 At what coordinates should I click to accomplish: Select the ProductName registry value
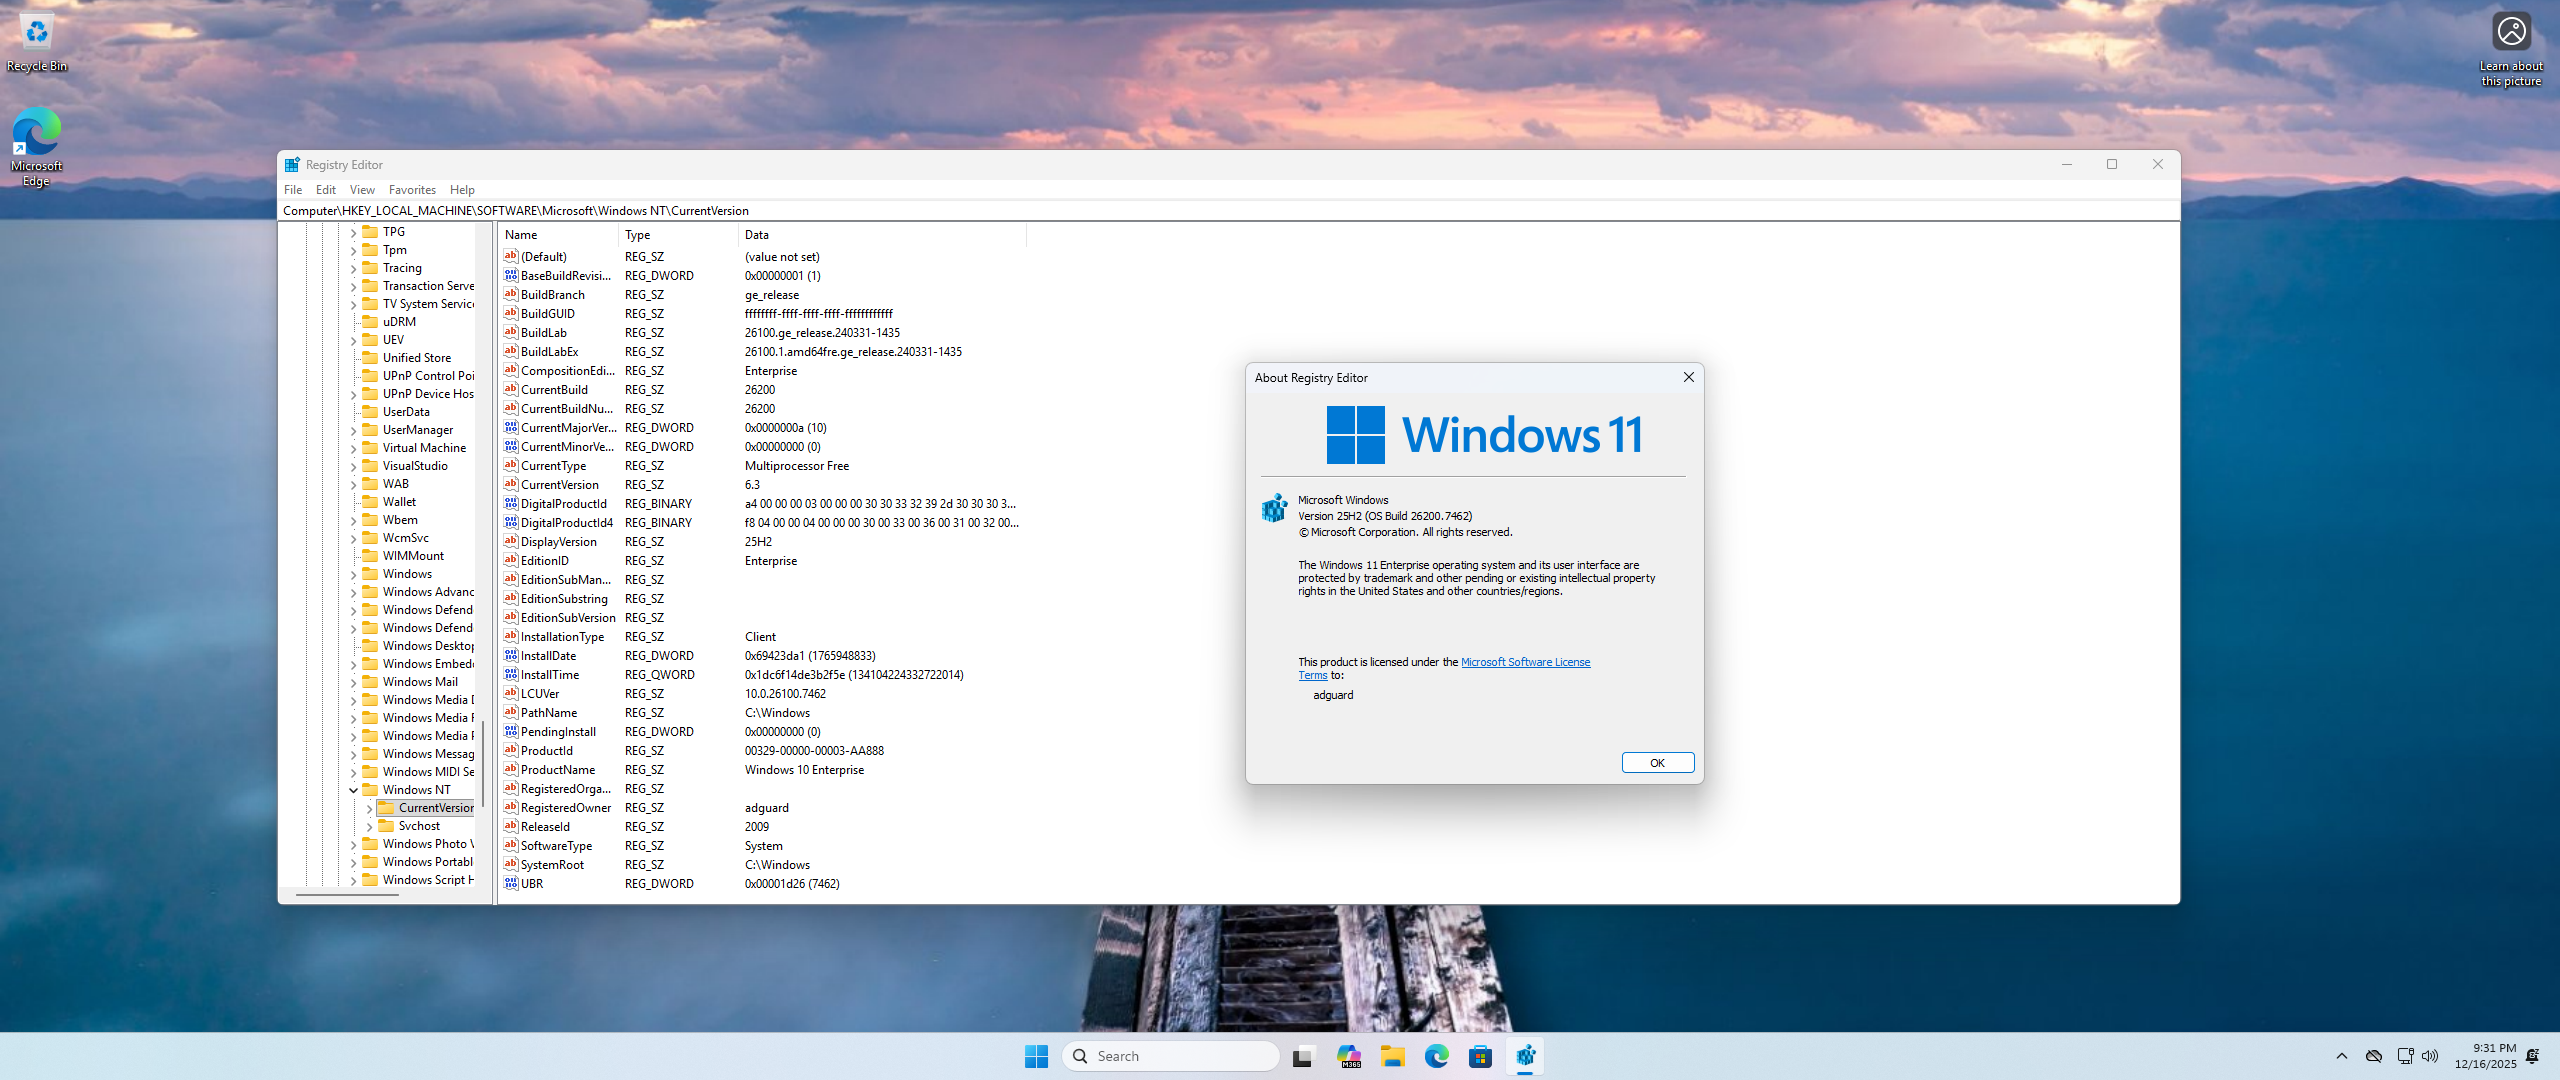[x=558, y=770]
